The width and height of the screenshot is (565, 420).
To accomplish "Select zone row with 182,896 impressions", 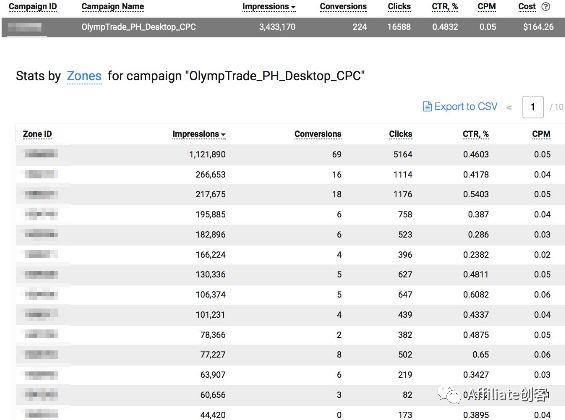I will tap(290, 235).
